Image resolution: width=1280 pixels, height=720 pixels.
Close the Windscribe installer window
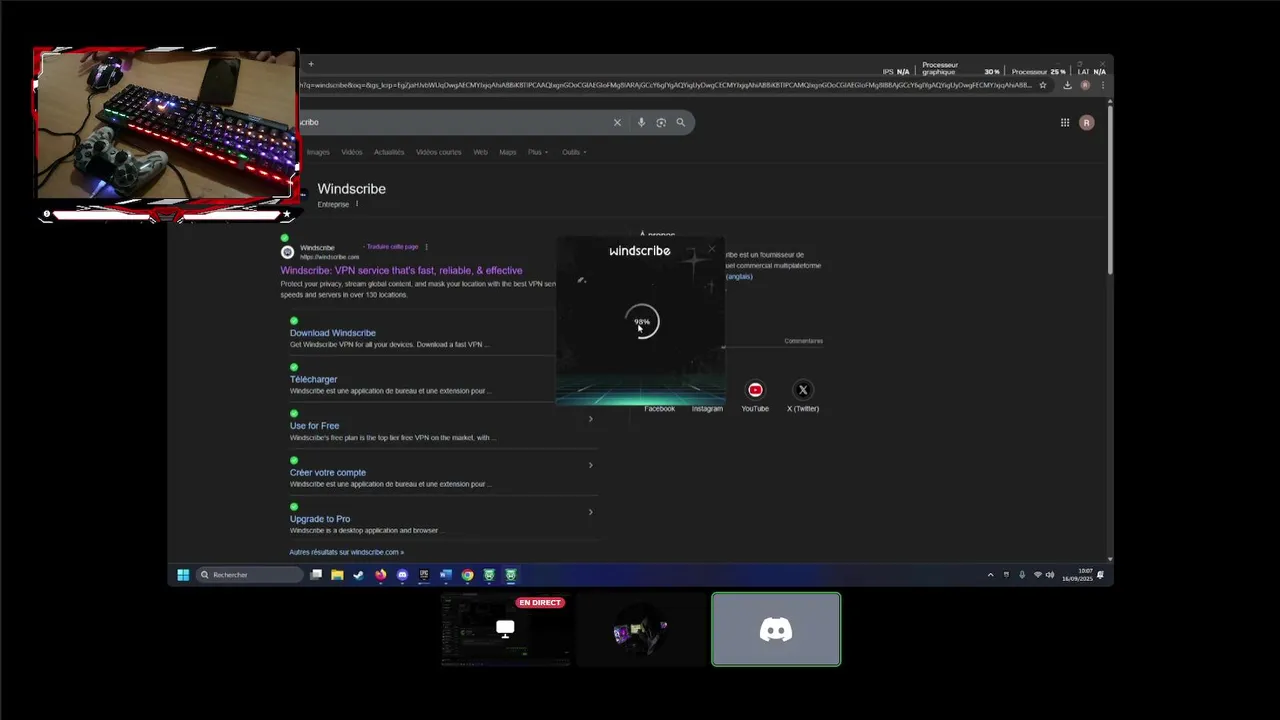[x=712, y=249]
